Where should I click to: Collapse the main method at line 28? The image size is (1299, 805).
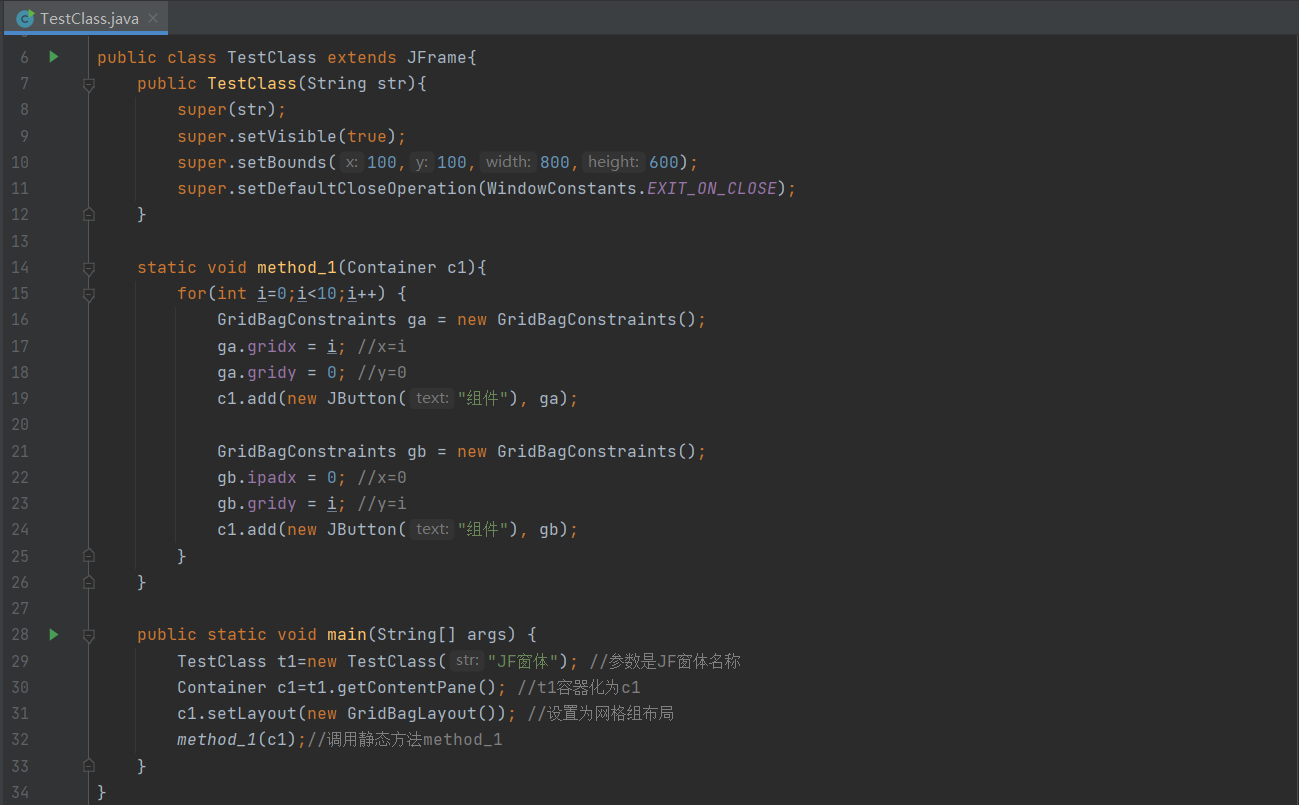[x=89, y=634]
